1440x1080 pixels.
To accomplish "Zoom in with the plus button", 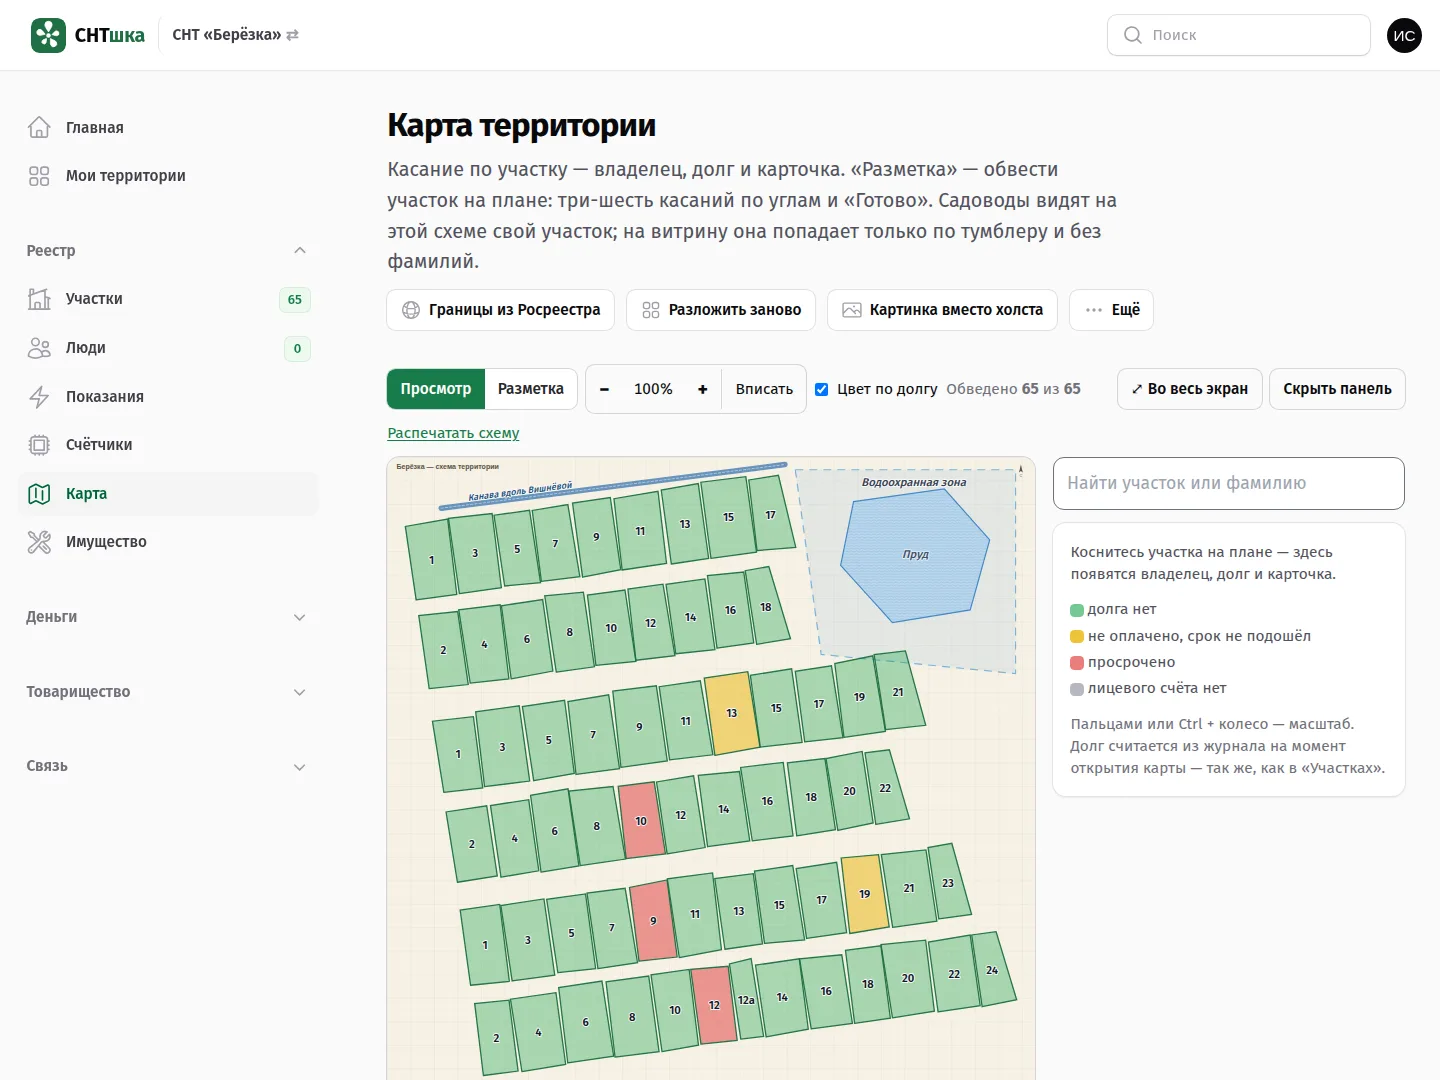I will (x=703, y=389).
